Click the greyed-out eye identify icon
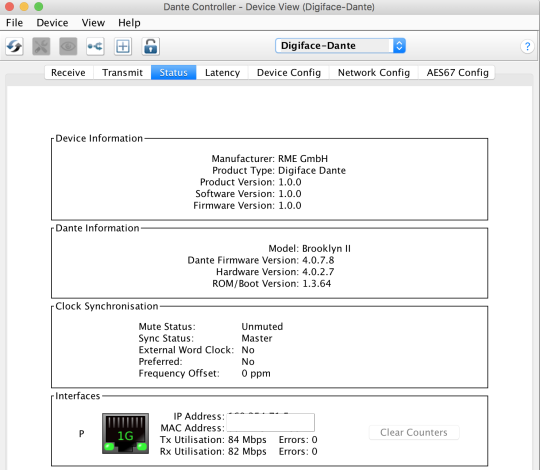Viewport: 540px width, 470px height. coord(68,46)
